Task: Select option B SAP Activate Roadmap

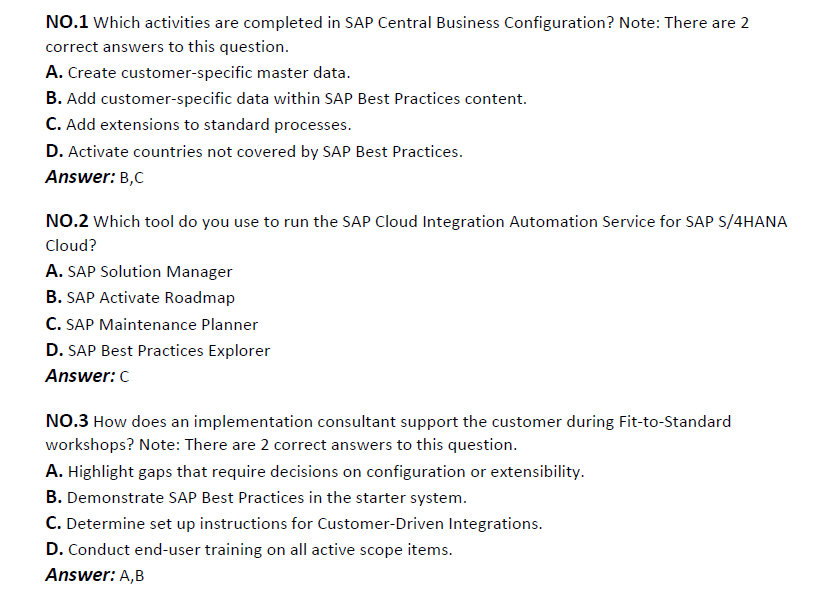Action: [140, 297]
